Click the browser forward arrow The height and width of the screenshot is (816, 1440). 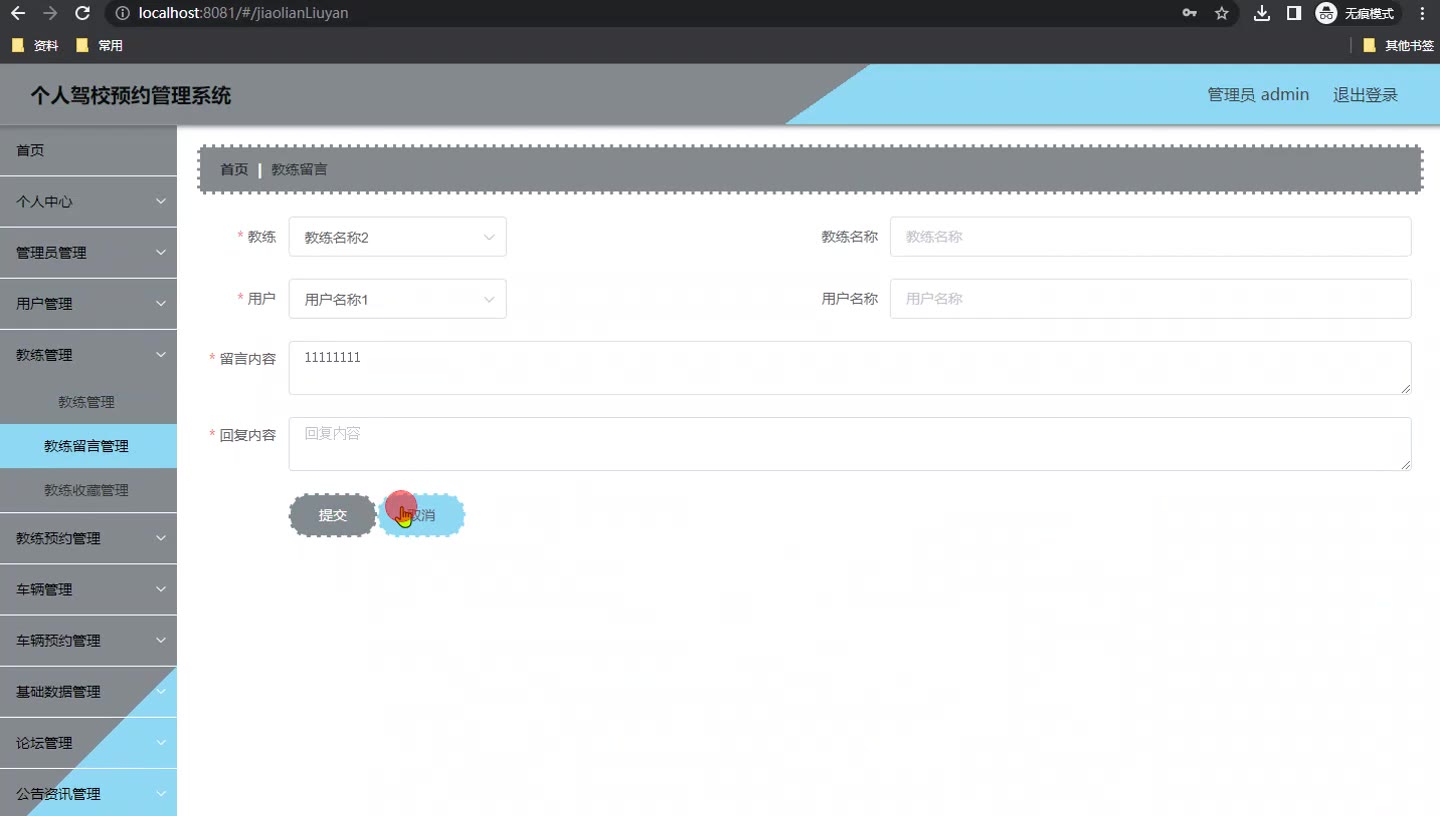(x=50, y=14)
